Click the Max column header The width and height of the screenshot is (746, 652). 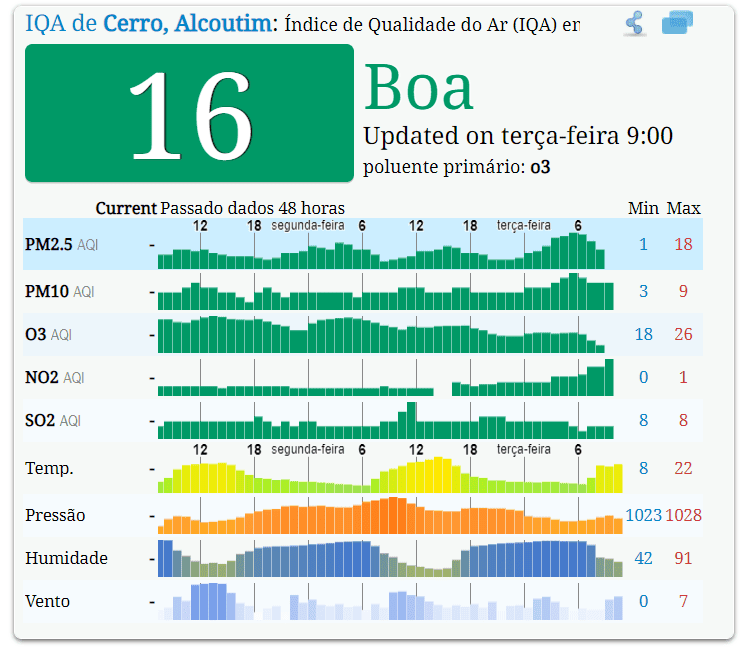point(684,208)
